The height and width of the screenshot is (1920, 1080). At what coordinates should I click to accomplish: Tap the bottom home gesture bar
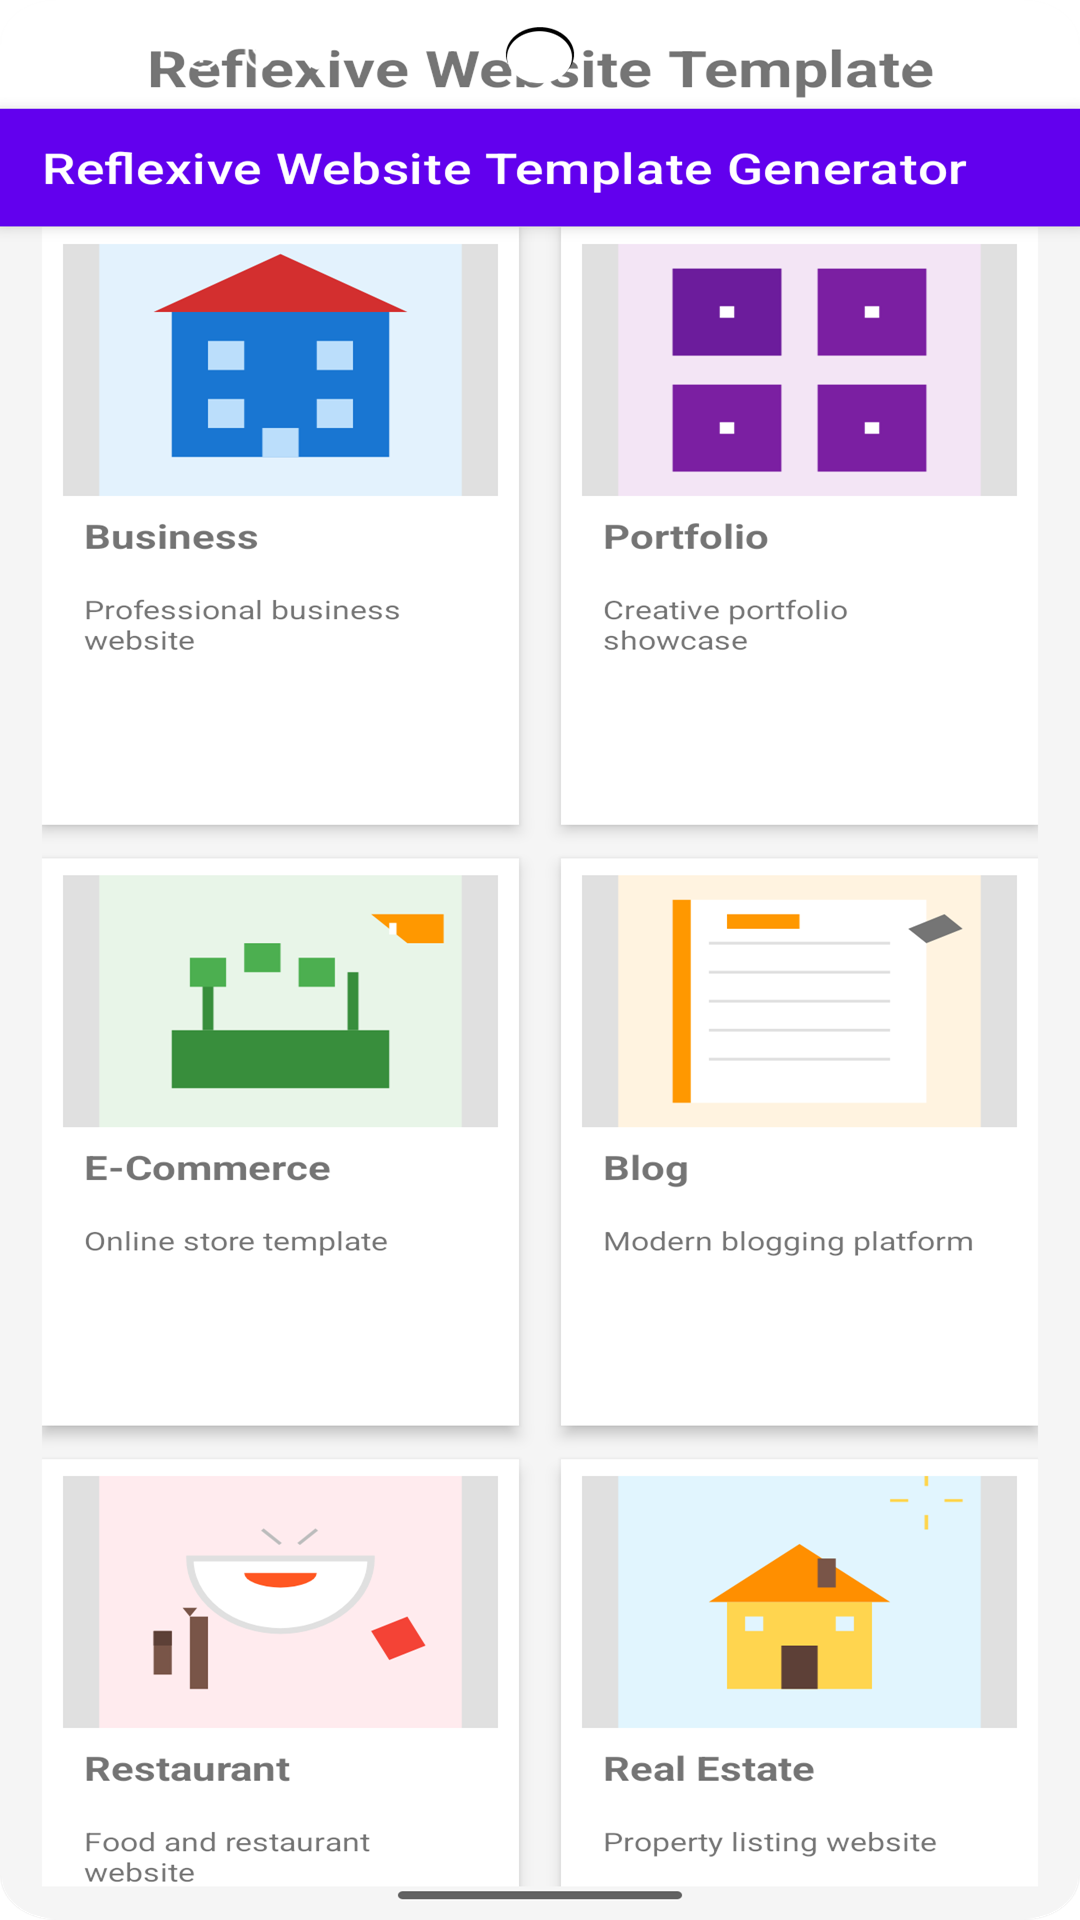540,1894
